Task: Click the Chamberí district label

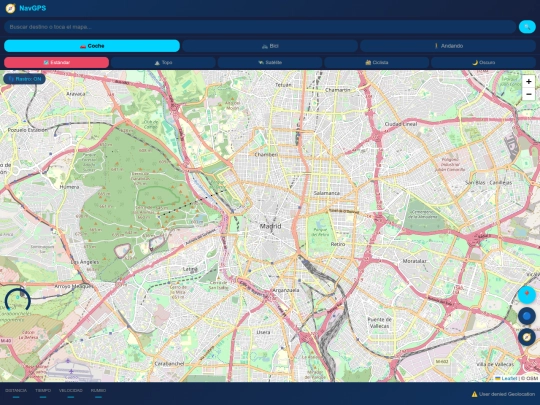Action: tap(266, 155)
